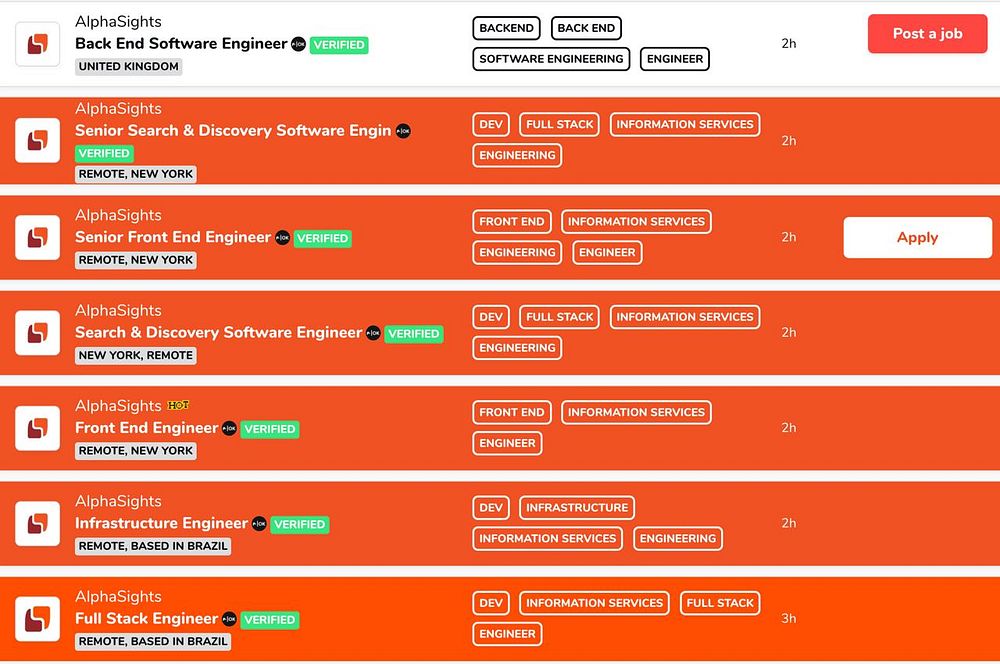This screenshot has width=1000, height=664.
Task: Click REMOTE, NEW YORK label under Senior Front End Engineer
Action: (x=136, y=260)
